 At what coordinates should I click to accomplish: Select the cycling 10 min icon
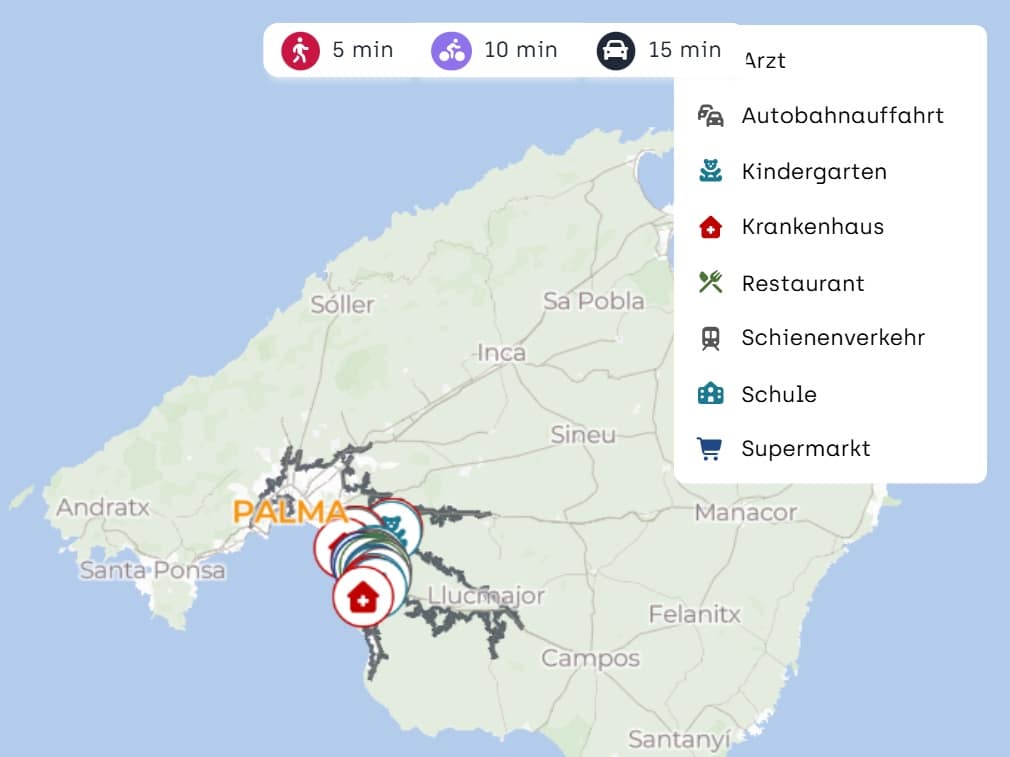(451, 51)
